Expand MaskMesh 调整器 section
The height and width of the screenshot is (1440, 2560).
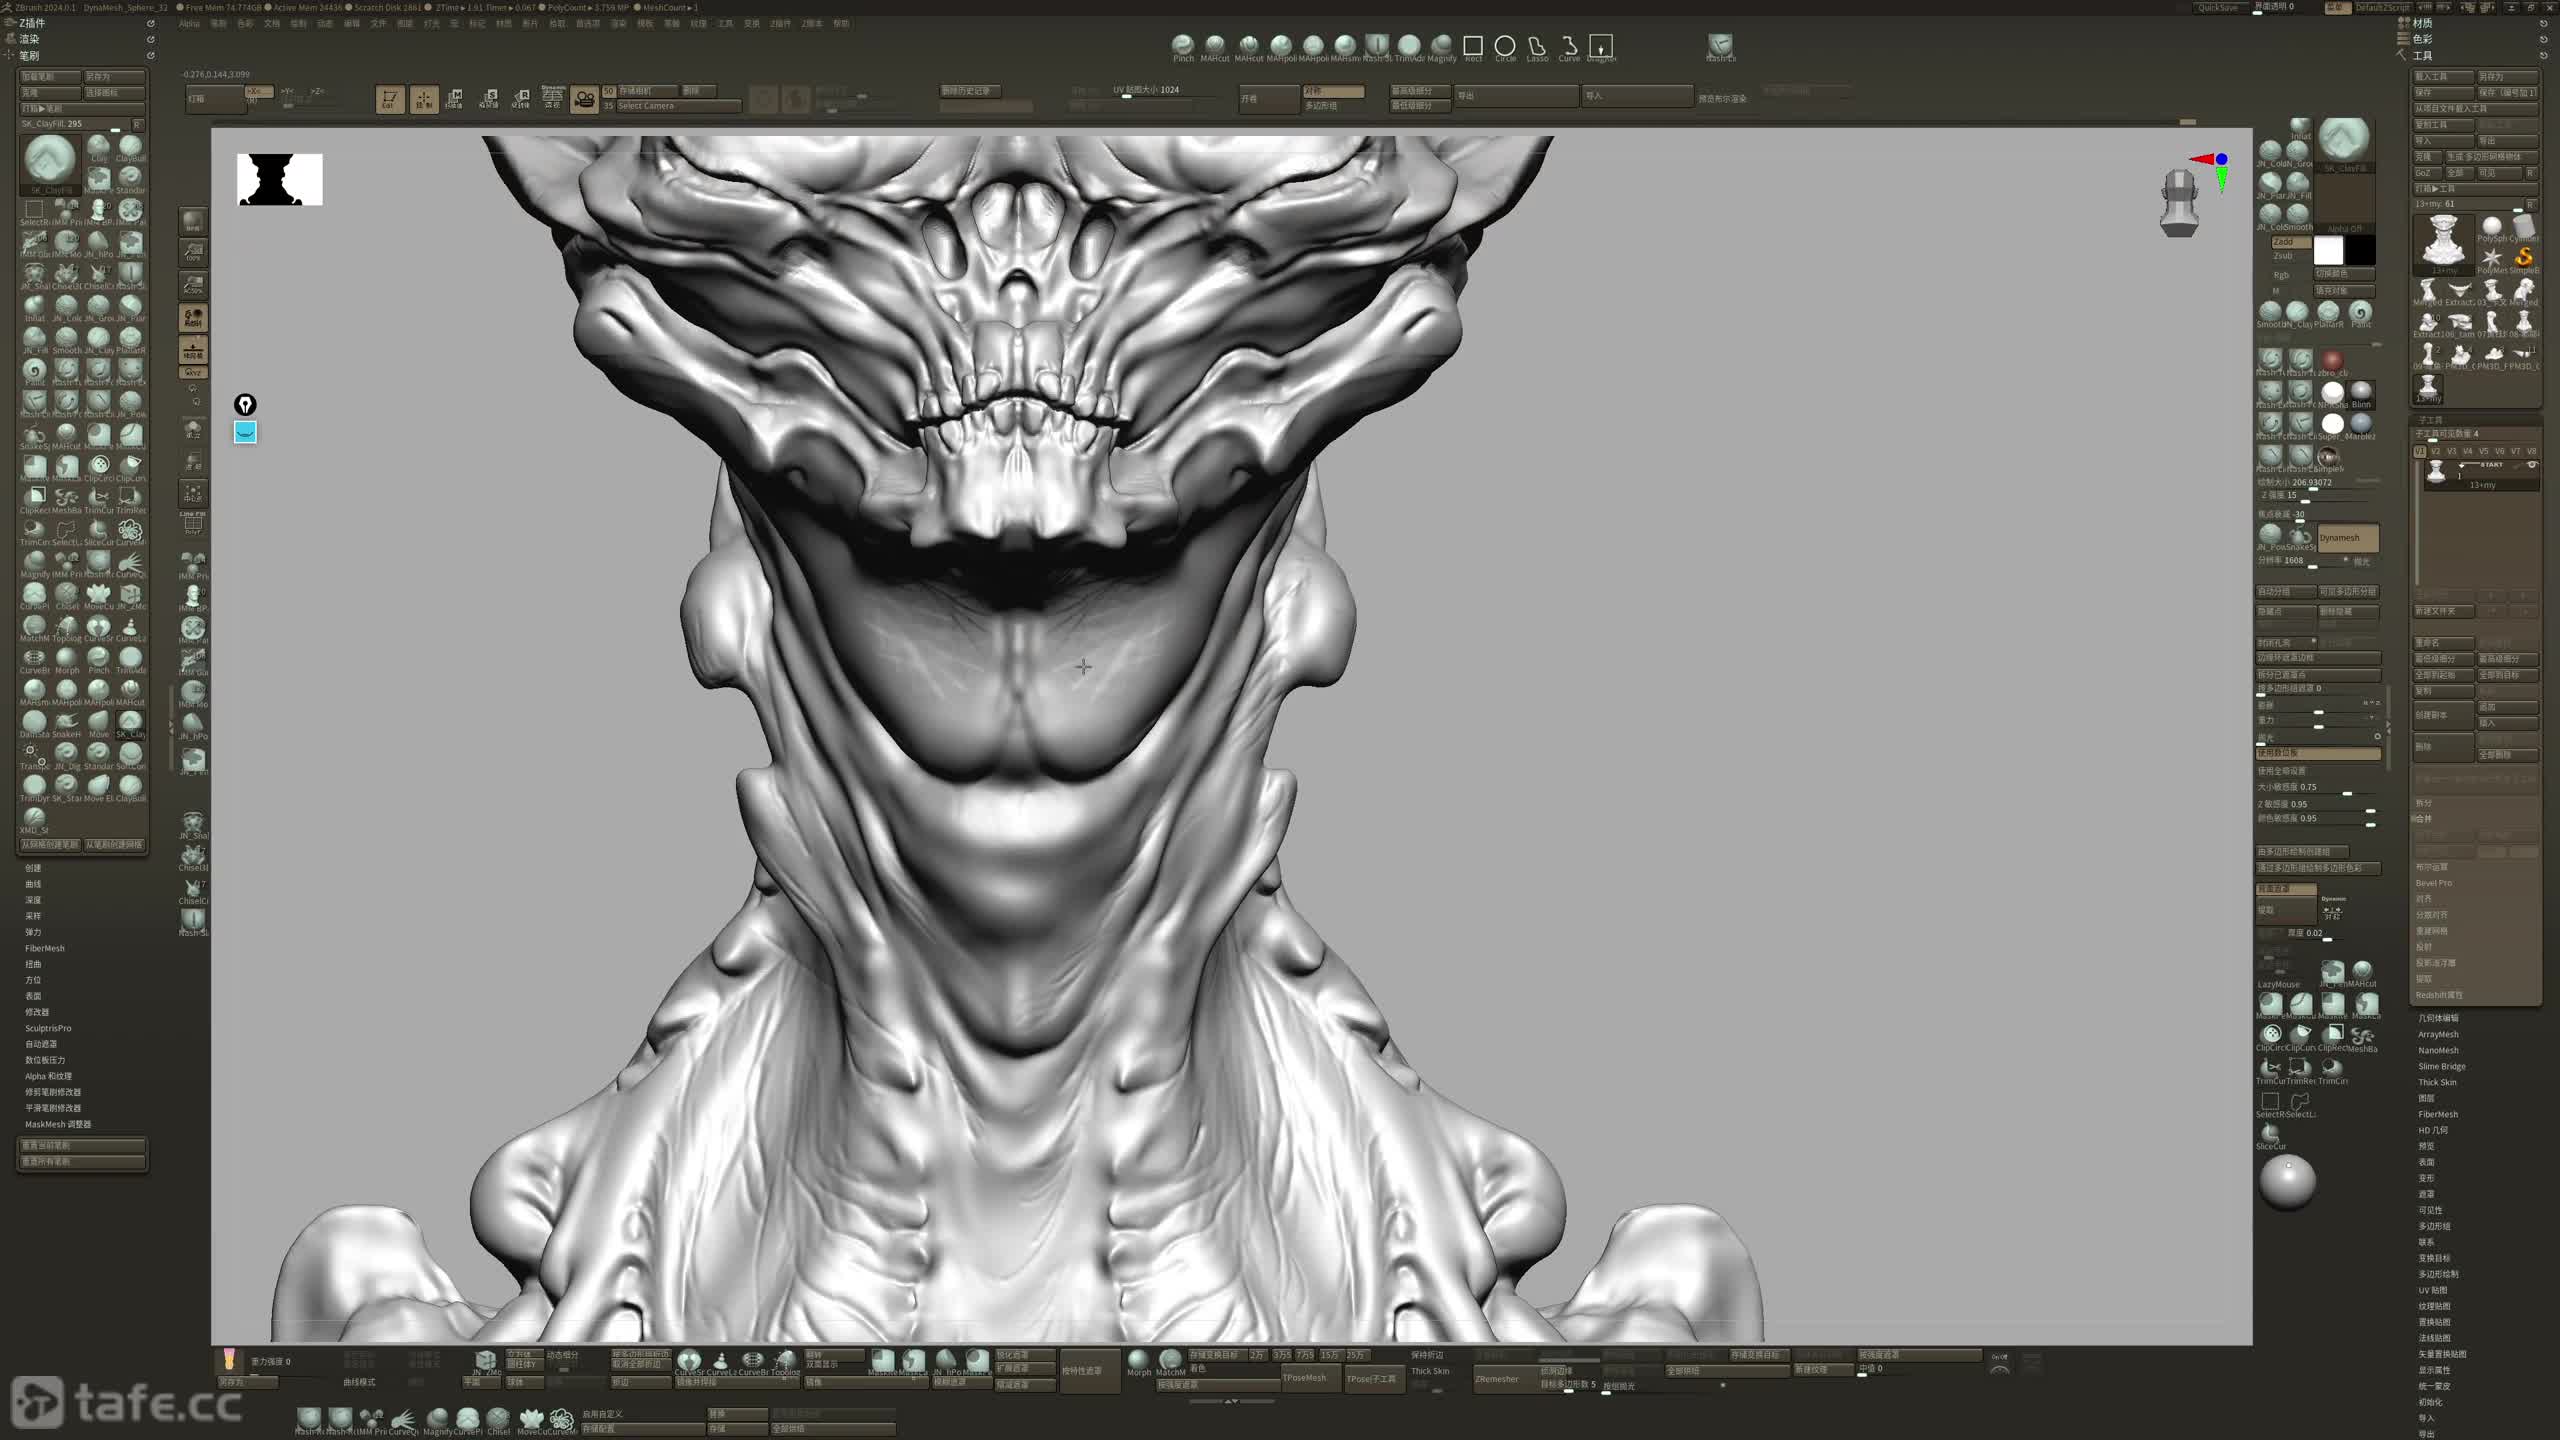point(58,1124)
